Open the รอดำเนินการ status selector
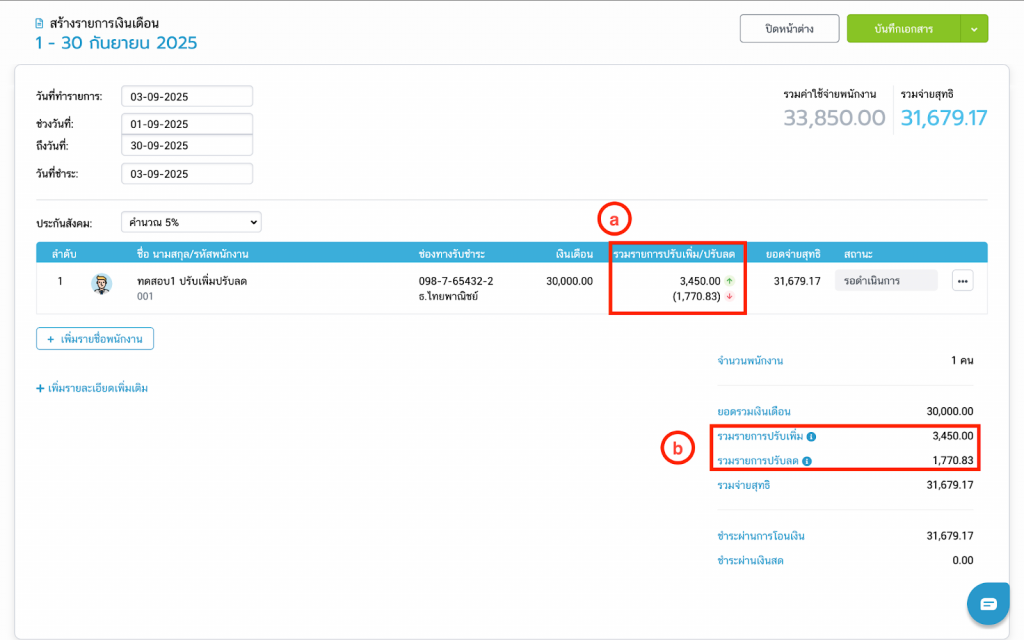 pyautogui.click(x=885, y=281)
